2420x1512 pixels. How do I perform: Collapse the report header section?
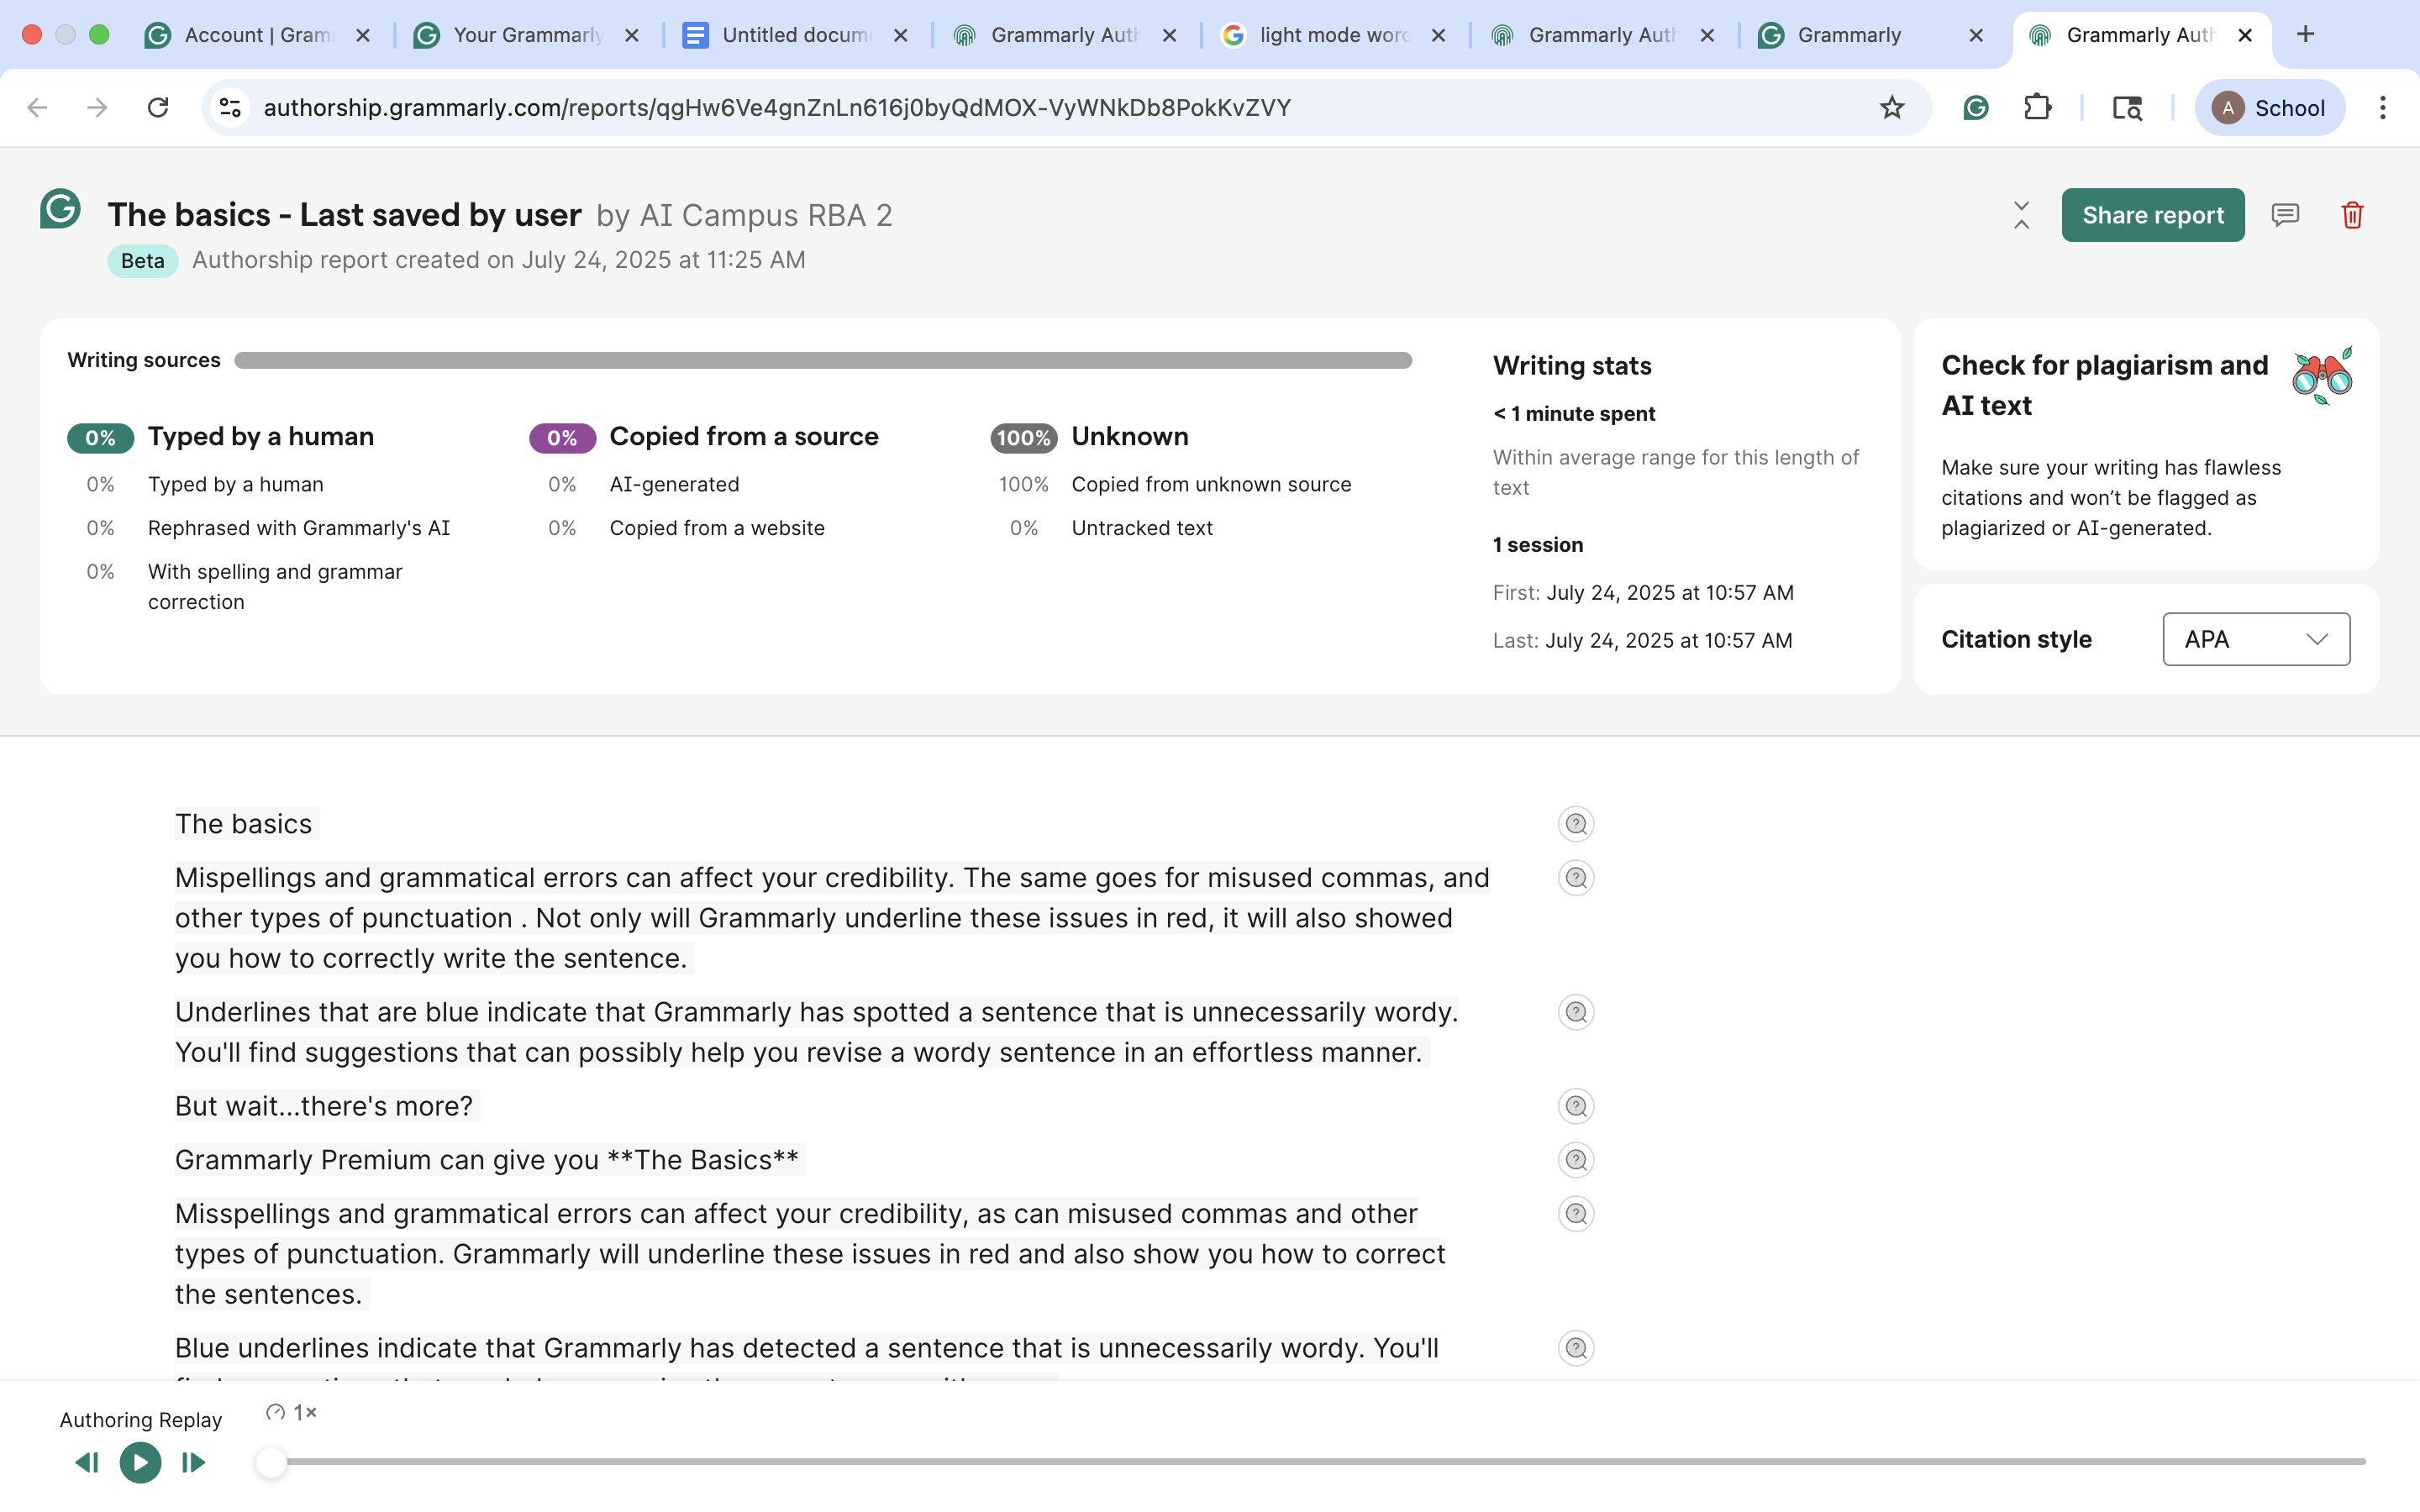click(2020, 214)
